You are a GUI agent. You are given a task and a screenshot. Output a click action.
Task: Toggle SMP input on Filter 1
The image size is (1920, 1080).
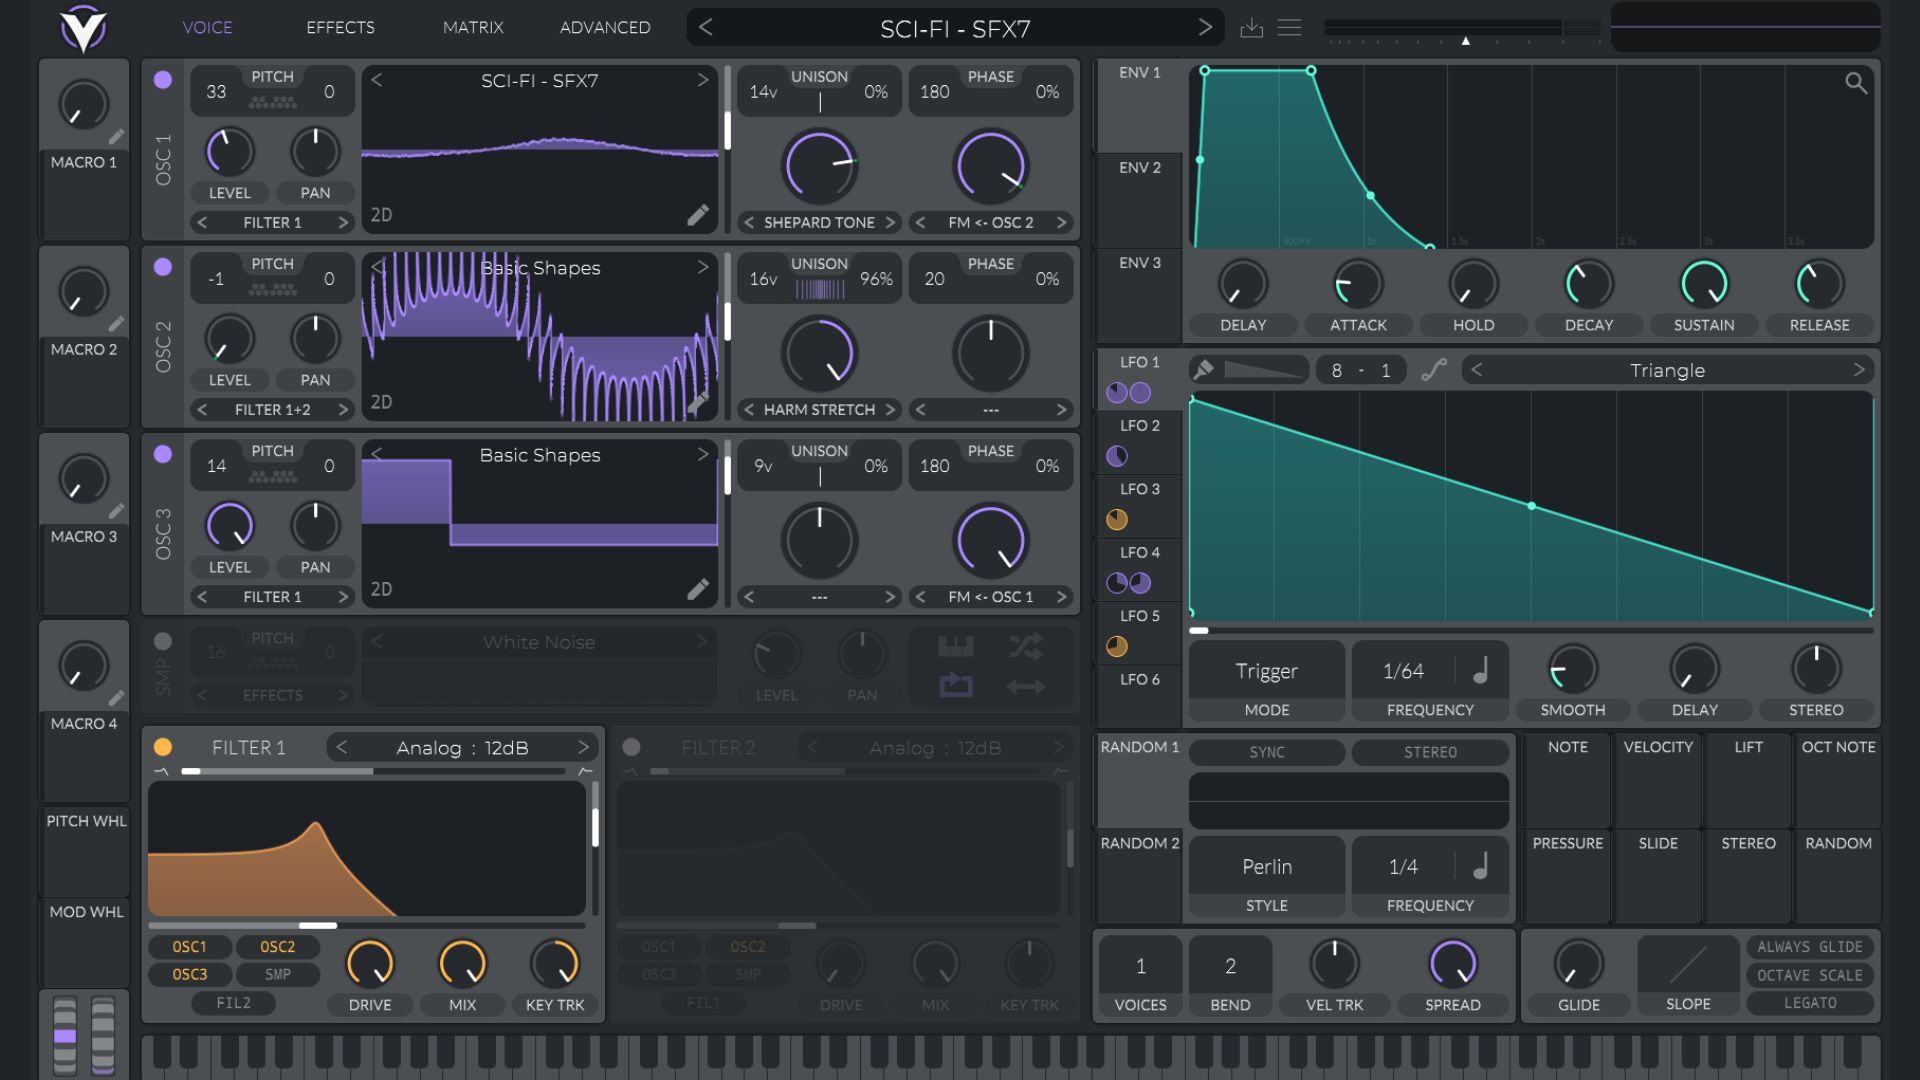pos(277,974)
